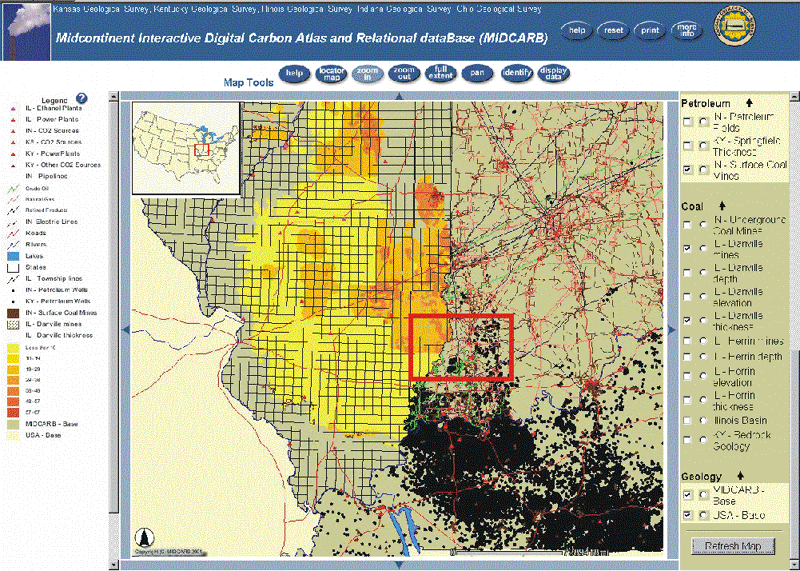Check the KY - Springfield Thickness checkbox
The image size is (800, 571).
[688, 146]
